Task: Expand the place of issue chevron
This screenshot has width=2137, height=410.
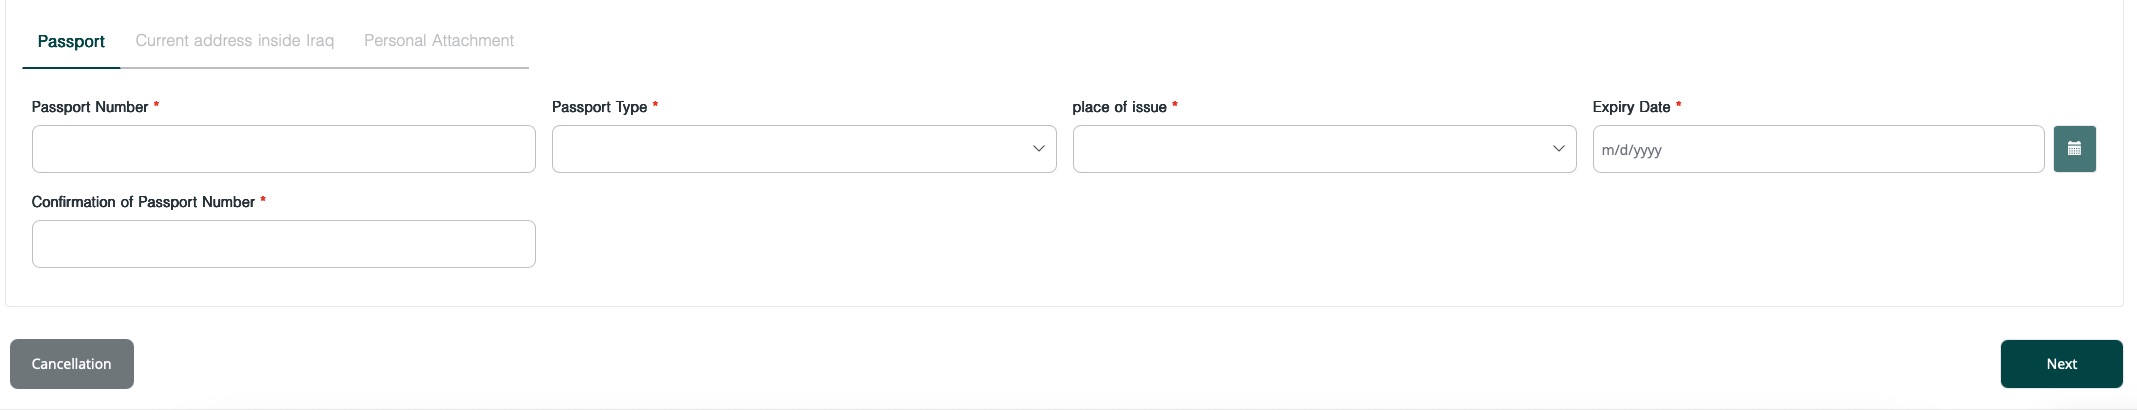Action: [1558, 149]
